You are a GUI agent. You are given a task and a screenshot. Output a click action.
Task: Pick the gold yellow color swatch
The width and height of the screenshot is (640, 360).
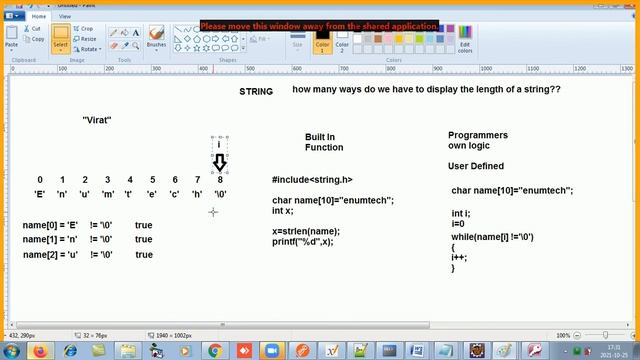[x=399, y=39]
